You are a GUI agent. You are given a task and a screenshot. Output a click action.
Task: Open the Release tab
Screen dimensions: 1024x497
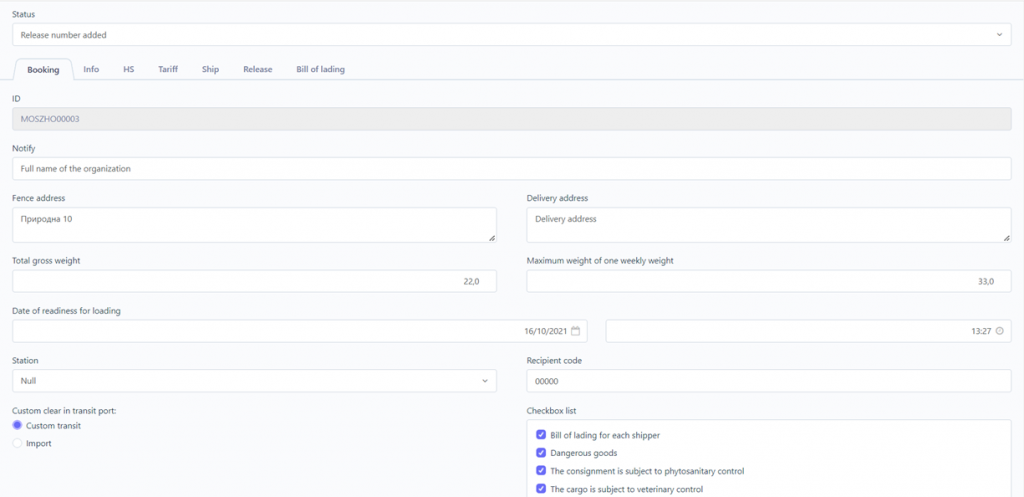click(257, 69)
